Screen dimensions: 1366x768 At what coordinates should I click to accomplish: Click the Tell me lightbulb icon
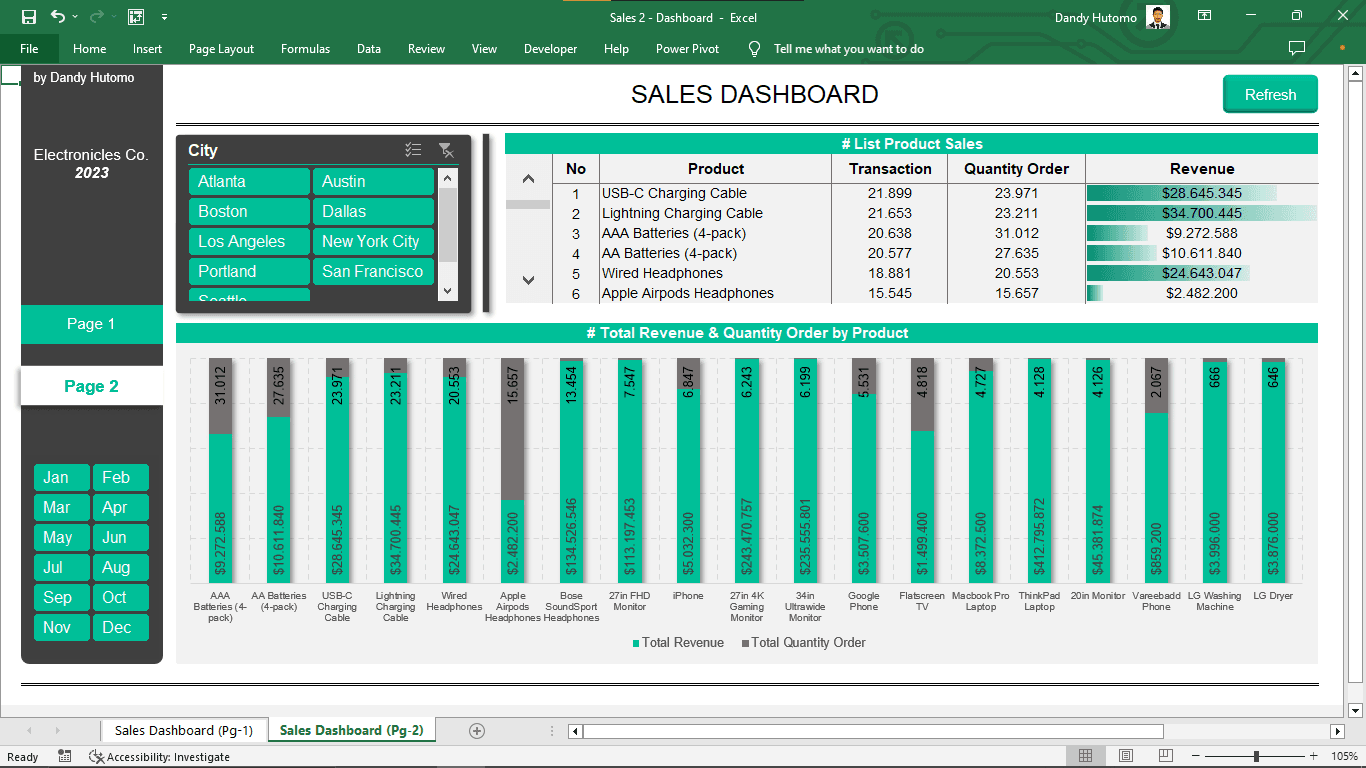click(x=755, y=49)
